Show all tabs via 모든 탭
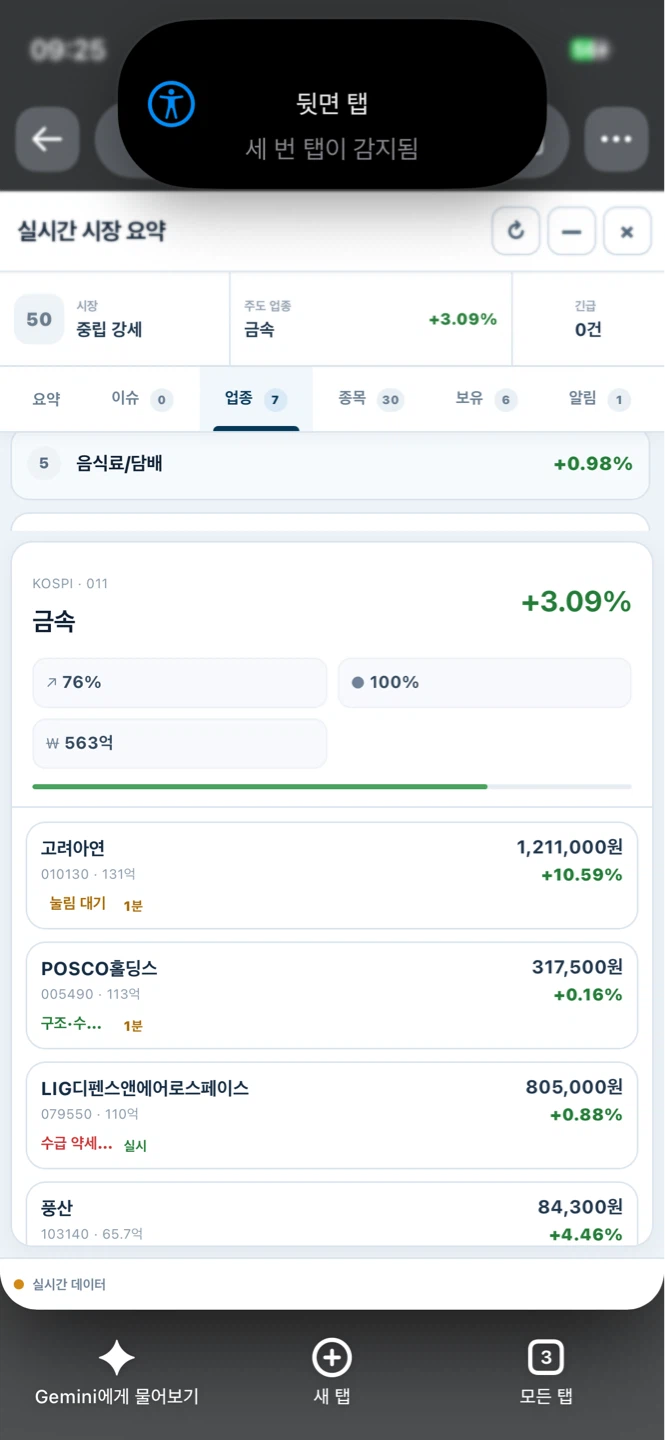Image resolution: width=665 pixels, height=1440 pixels. [x=546, y=1358]
